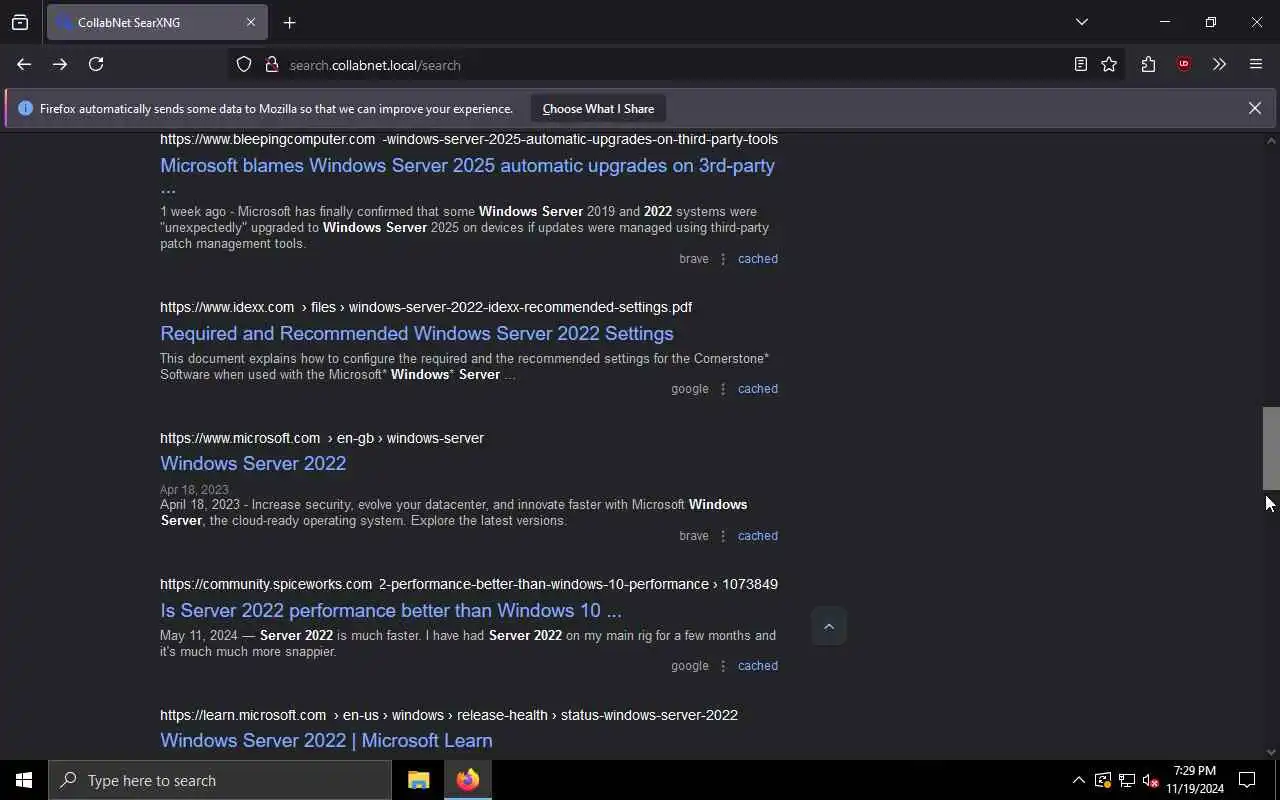Open Windows Server 2022 | Microsoft Learn result

[x=326, y=740]
